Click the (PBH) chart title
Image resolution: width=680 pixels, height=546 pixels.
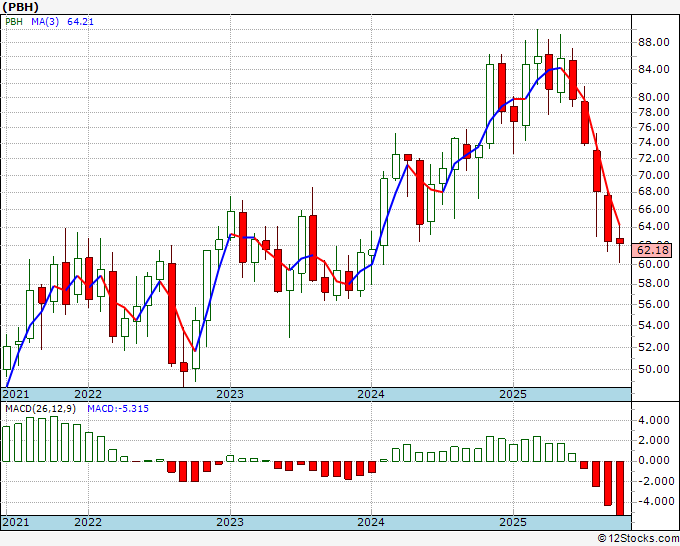(20, 7)
